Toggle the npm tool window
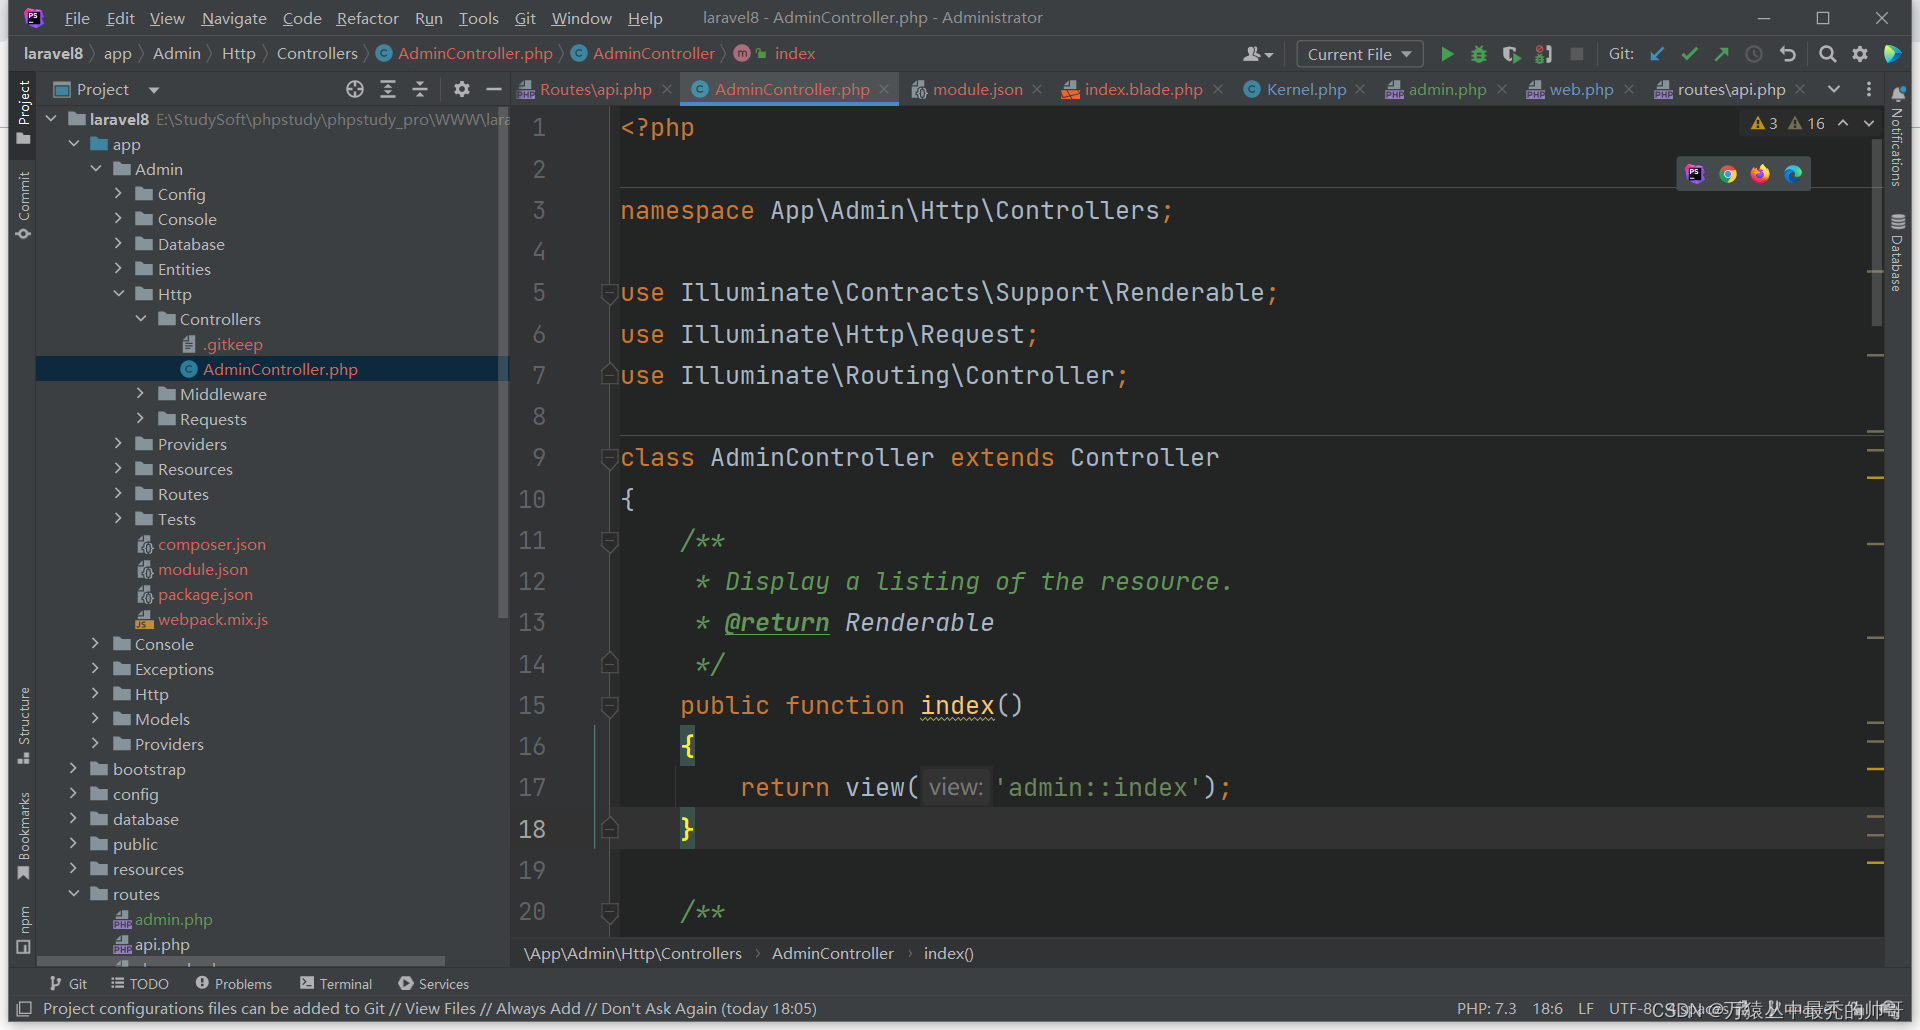 tap(24, 929)
